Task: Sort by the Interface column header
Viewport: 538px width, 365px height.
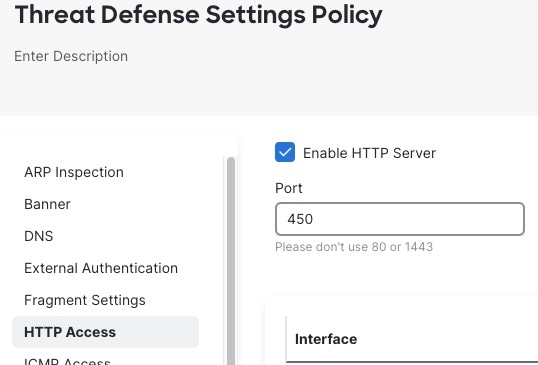Action: (x=326, y=339)
